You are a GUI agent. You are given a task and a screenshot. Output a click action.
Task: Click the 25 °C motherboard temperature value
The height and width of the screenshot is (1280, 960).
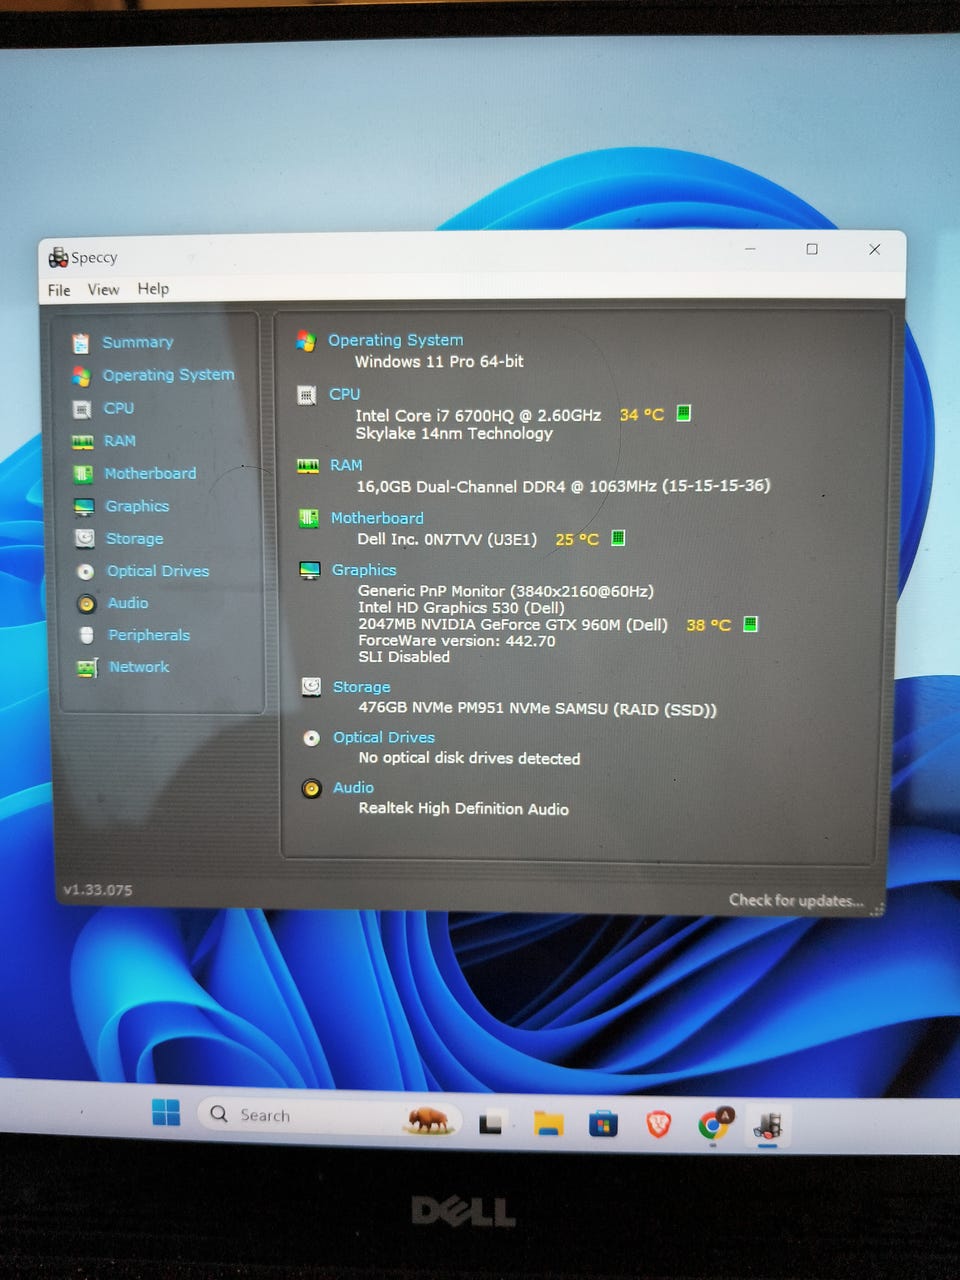(577, 539)
